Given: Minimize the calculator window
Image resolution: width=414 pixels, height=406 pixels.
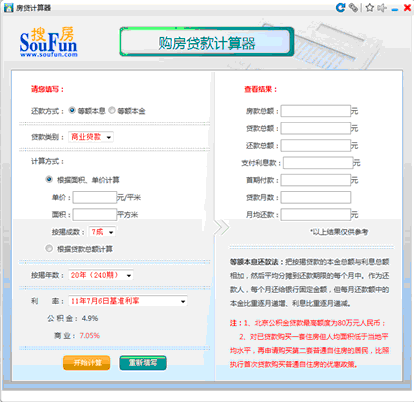Looking at the screenshot, I should coord(395,9).
